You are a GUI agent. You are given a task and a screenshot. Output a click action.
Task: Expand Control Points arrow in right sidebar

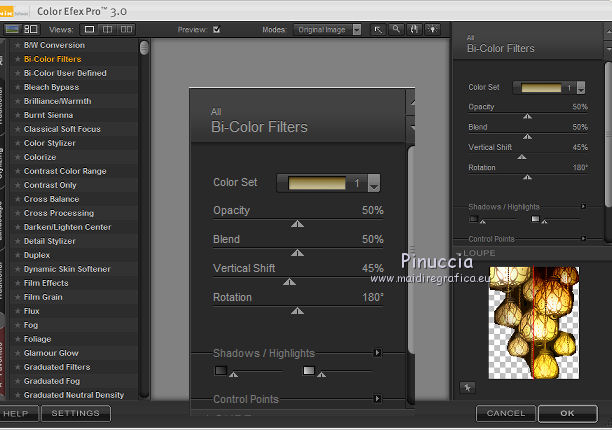tap(584, 238)
